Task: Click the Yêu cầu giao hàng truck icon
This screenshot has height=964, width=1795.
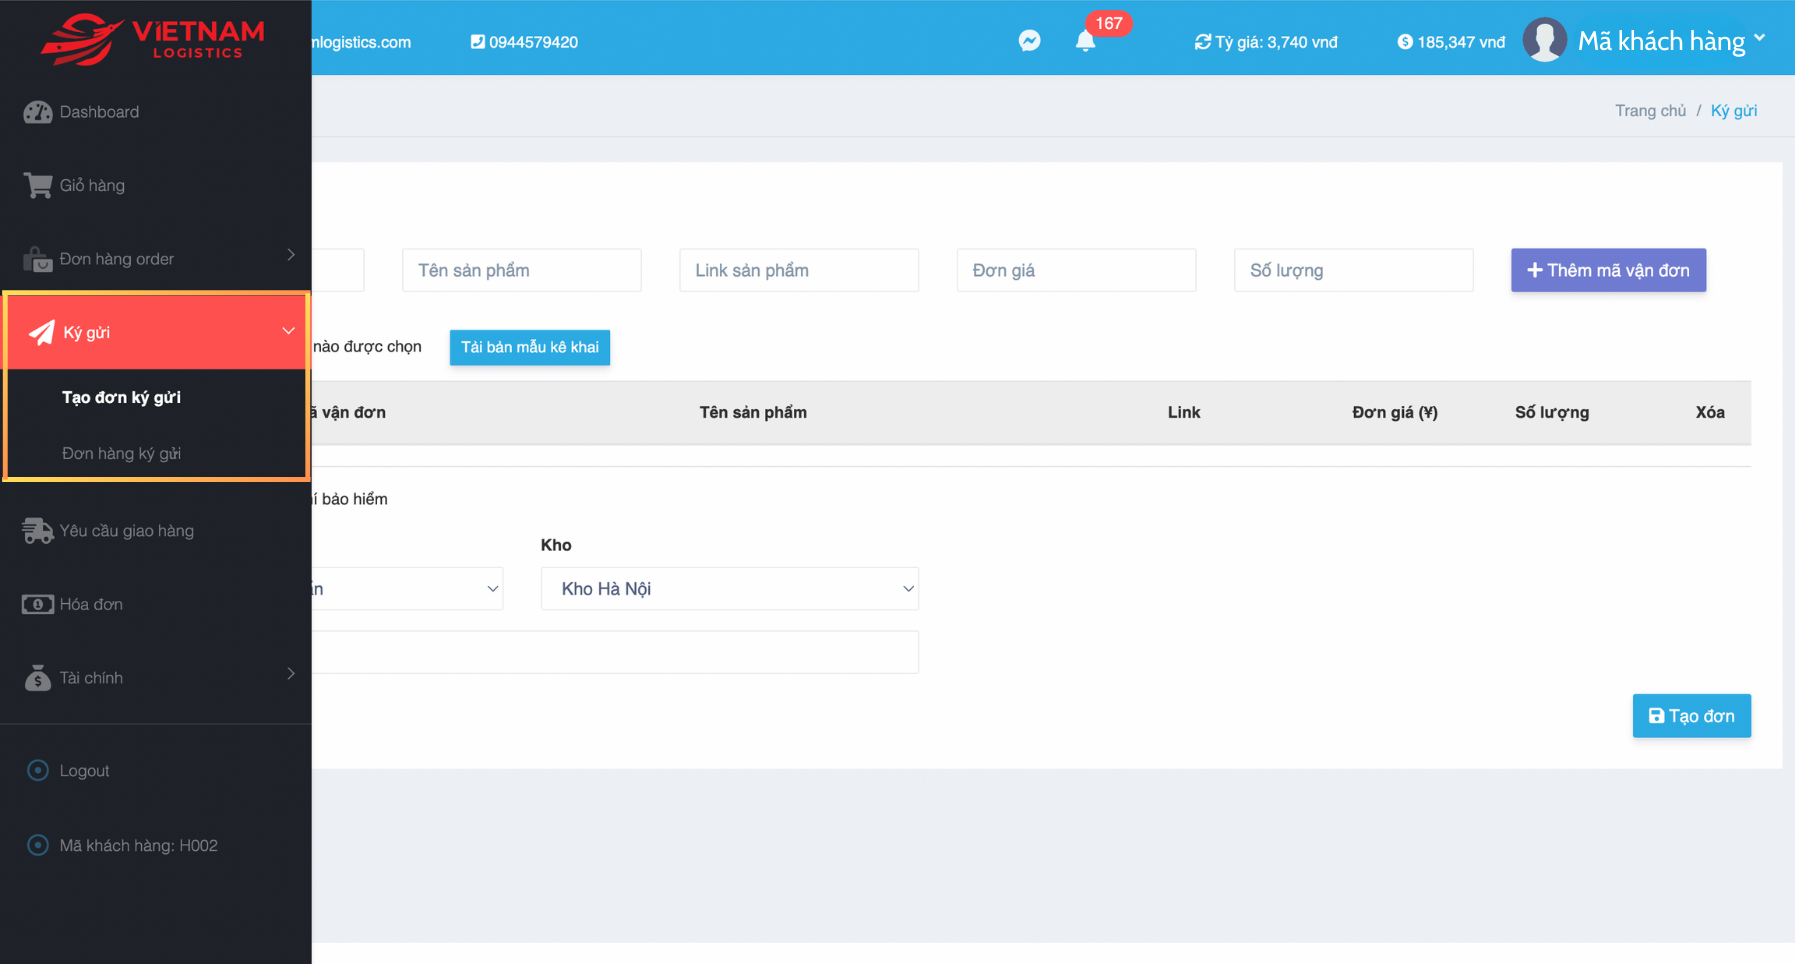Action: click(x=38, y=531)
